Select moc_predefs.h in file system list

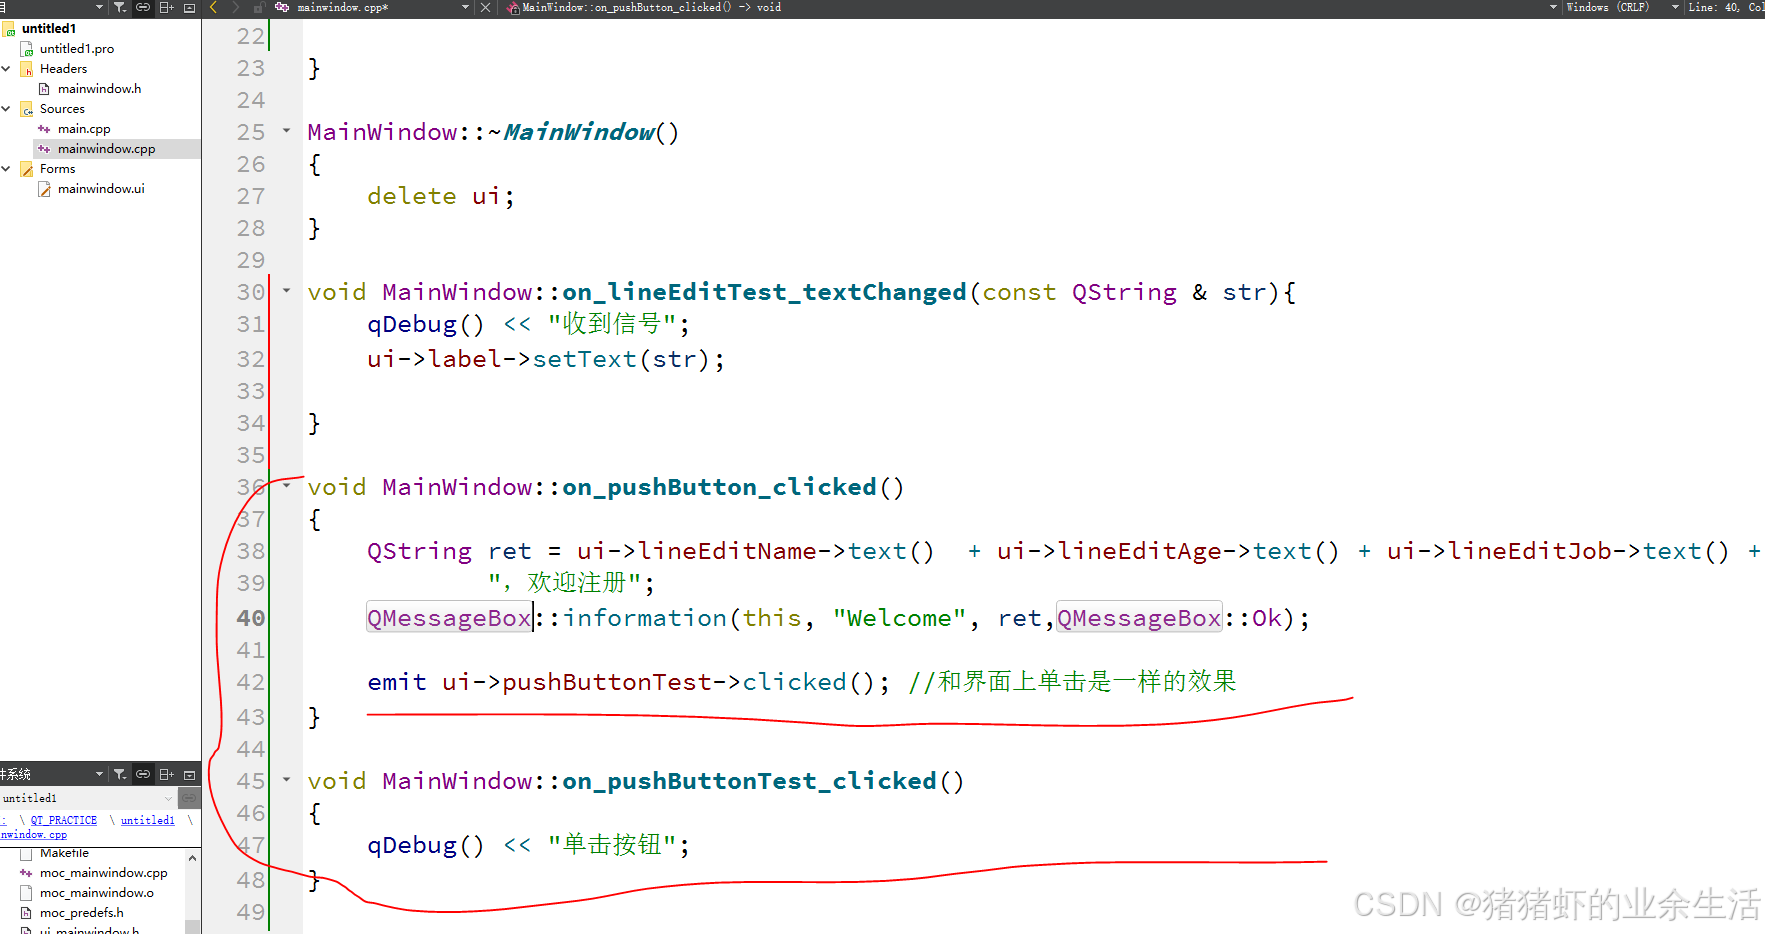point(81,913)
